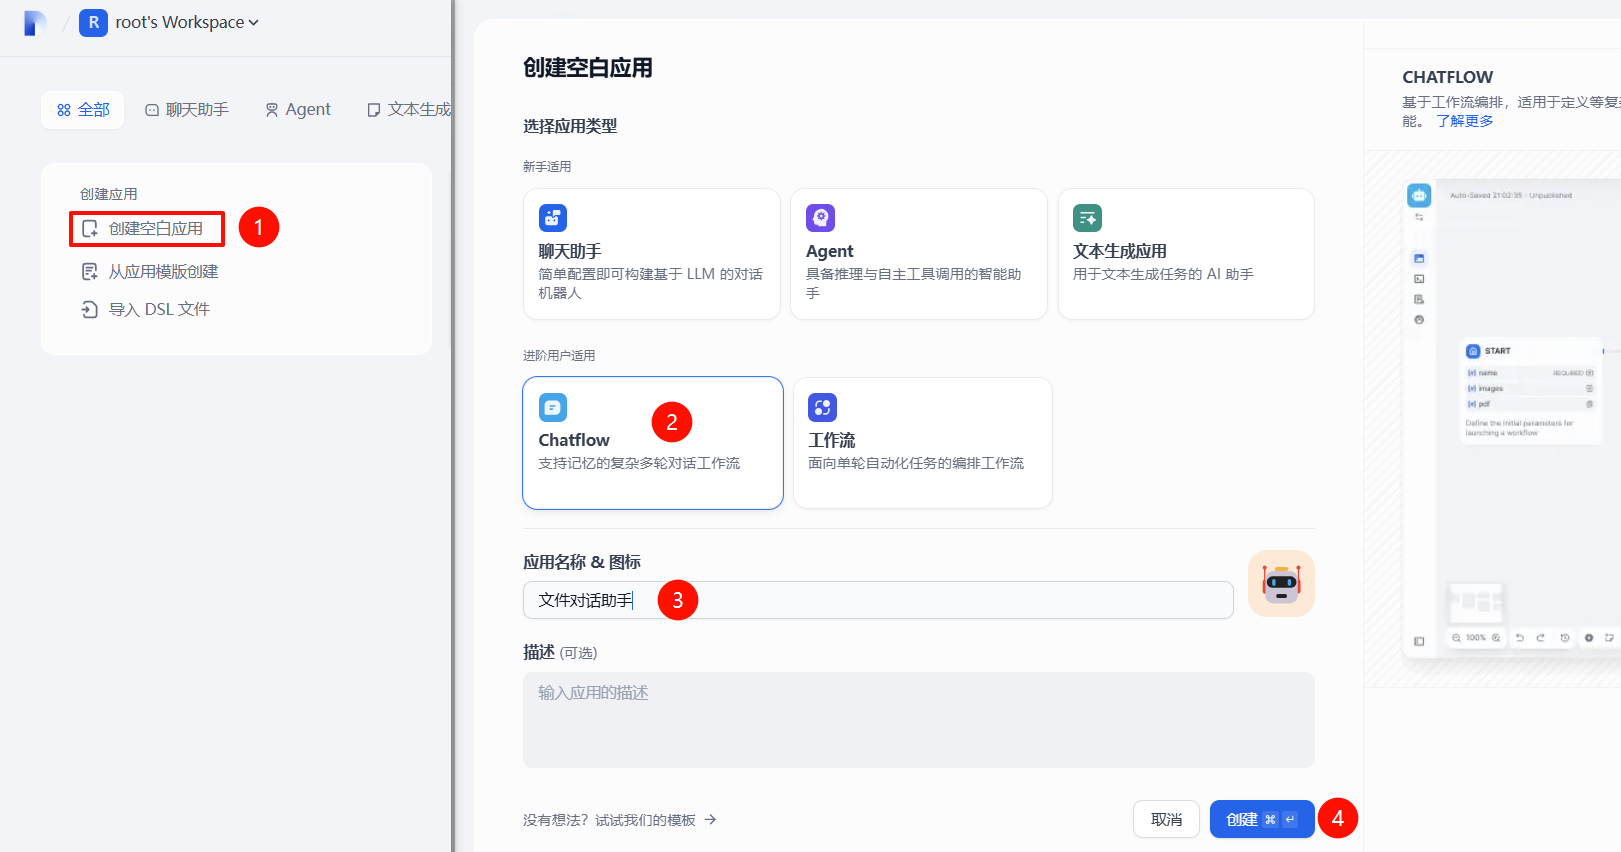Image resolution: width=1621 pixels, height=852 pixels.
Task: Click the 聊天助手 tab chat icon
Action: tap(152, 110)
